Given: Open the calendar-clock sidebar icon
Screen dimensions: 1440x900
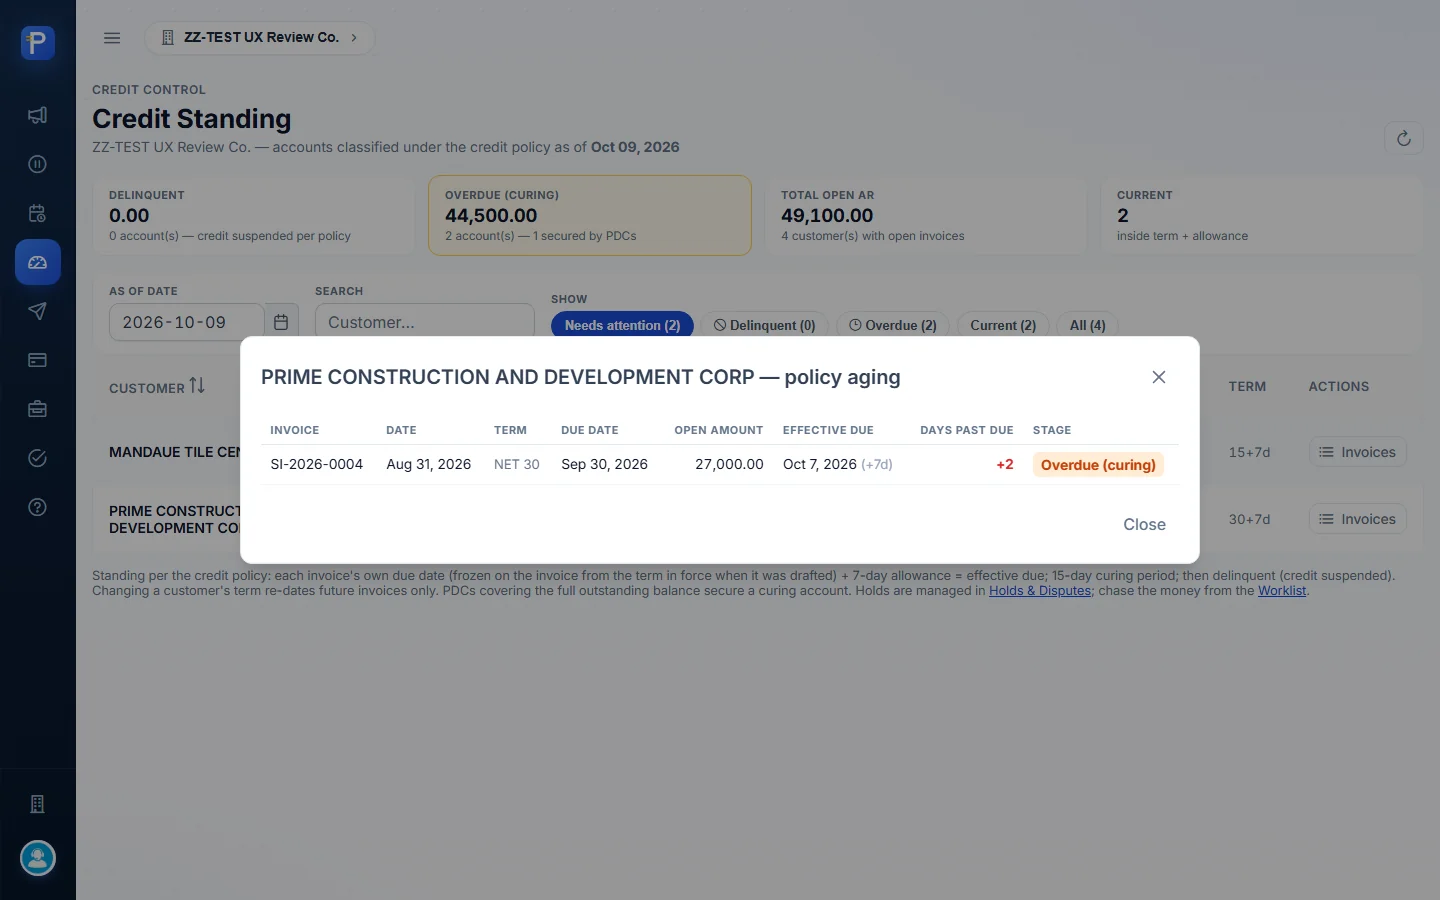Looking at the screenshot, I should 37,213.
